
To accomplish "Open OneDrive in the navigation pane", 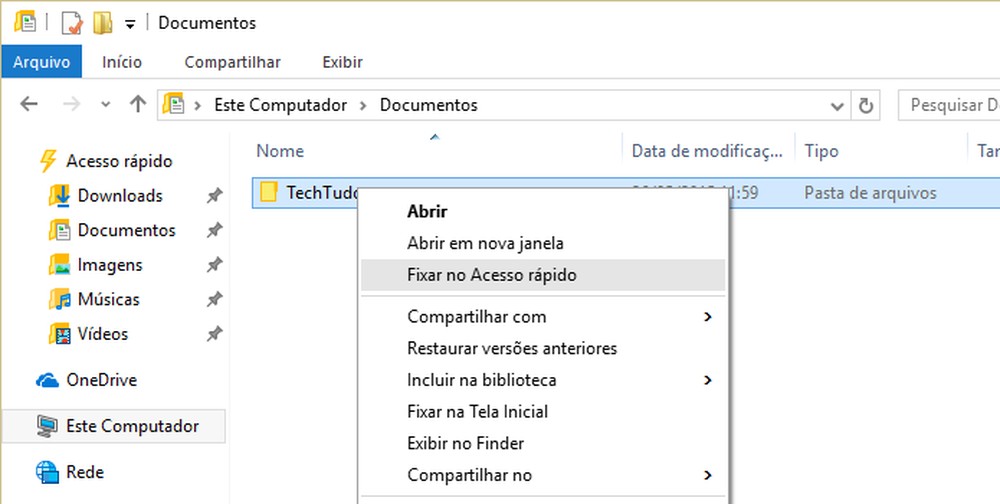I will click(101, 380).
